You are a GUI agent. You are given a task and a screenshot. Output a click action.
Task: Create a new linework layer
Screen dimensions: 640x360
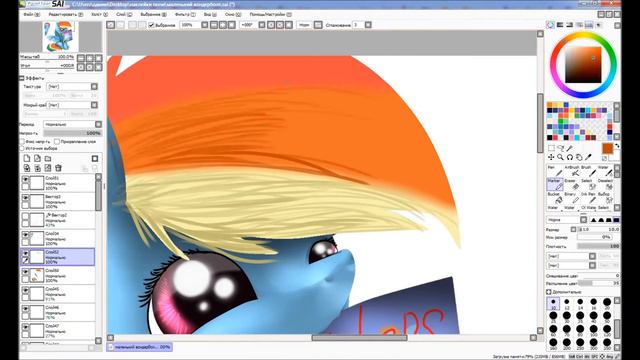coord(38,158)
